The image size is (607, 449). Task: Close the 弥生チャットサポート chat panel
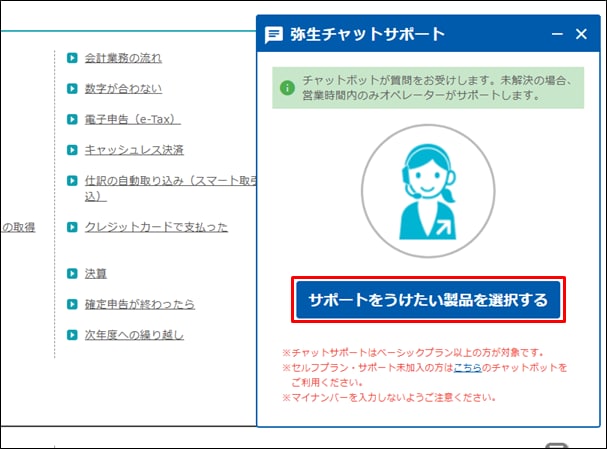pyautogui.click(x=581, y=34)
